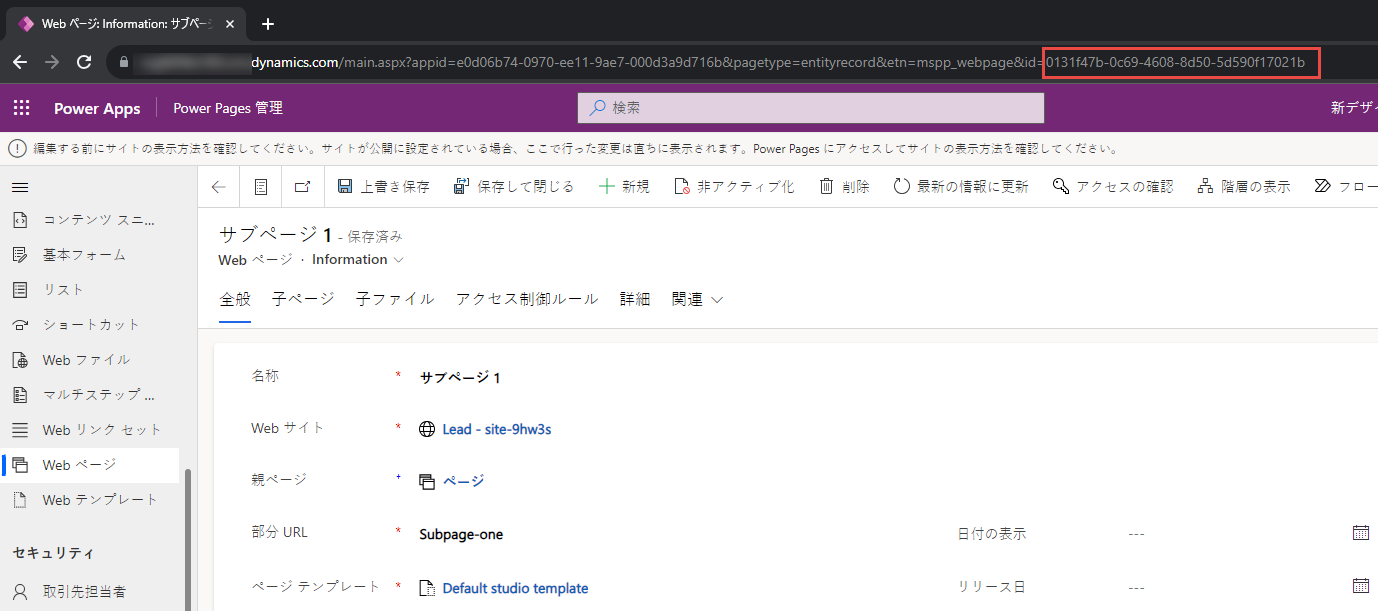Expand the Information form selector chevron
The image size is (1378, 611).
coord(399,260)
